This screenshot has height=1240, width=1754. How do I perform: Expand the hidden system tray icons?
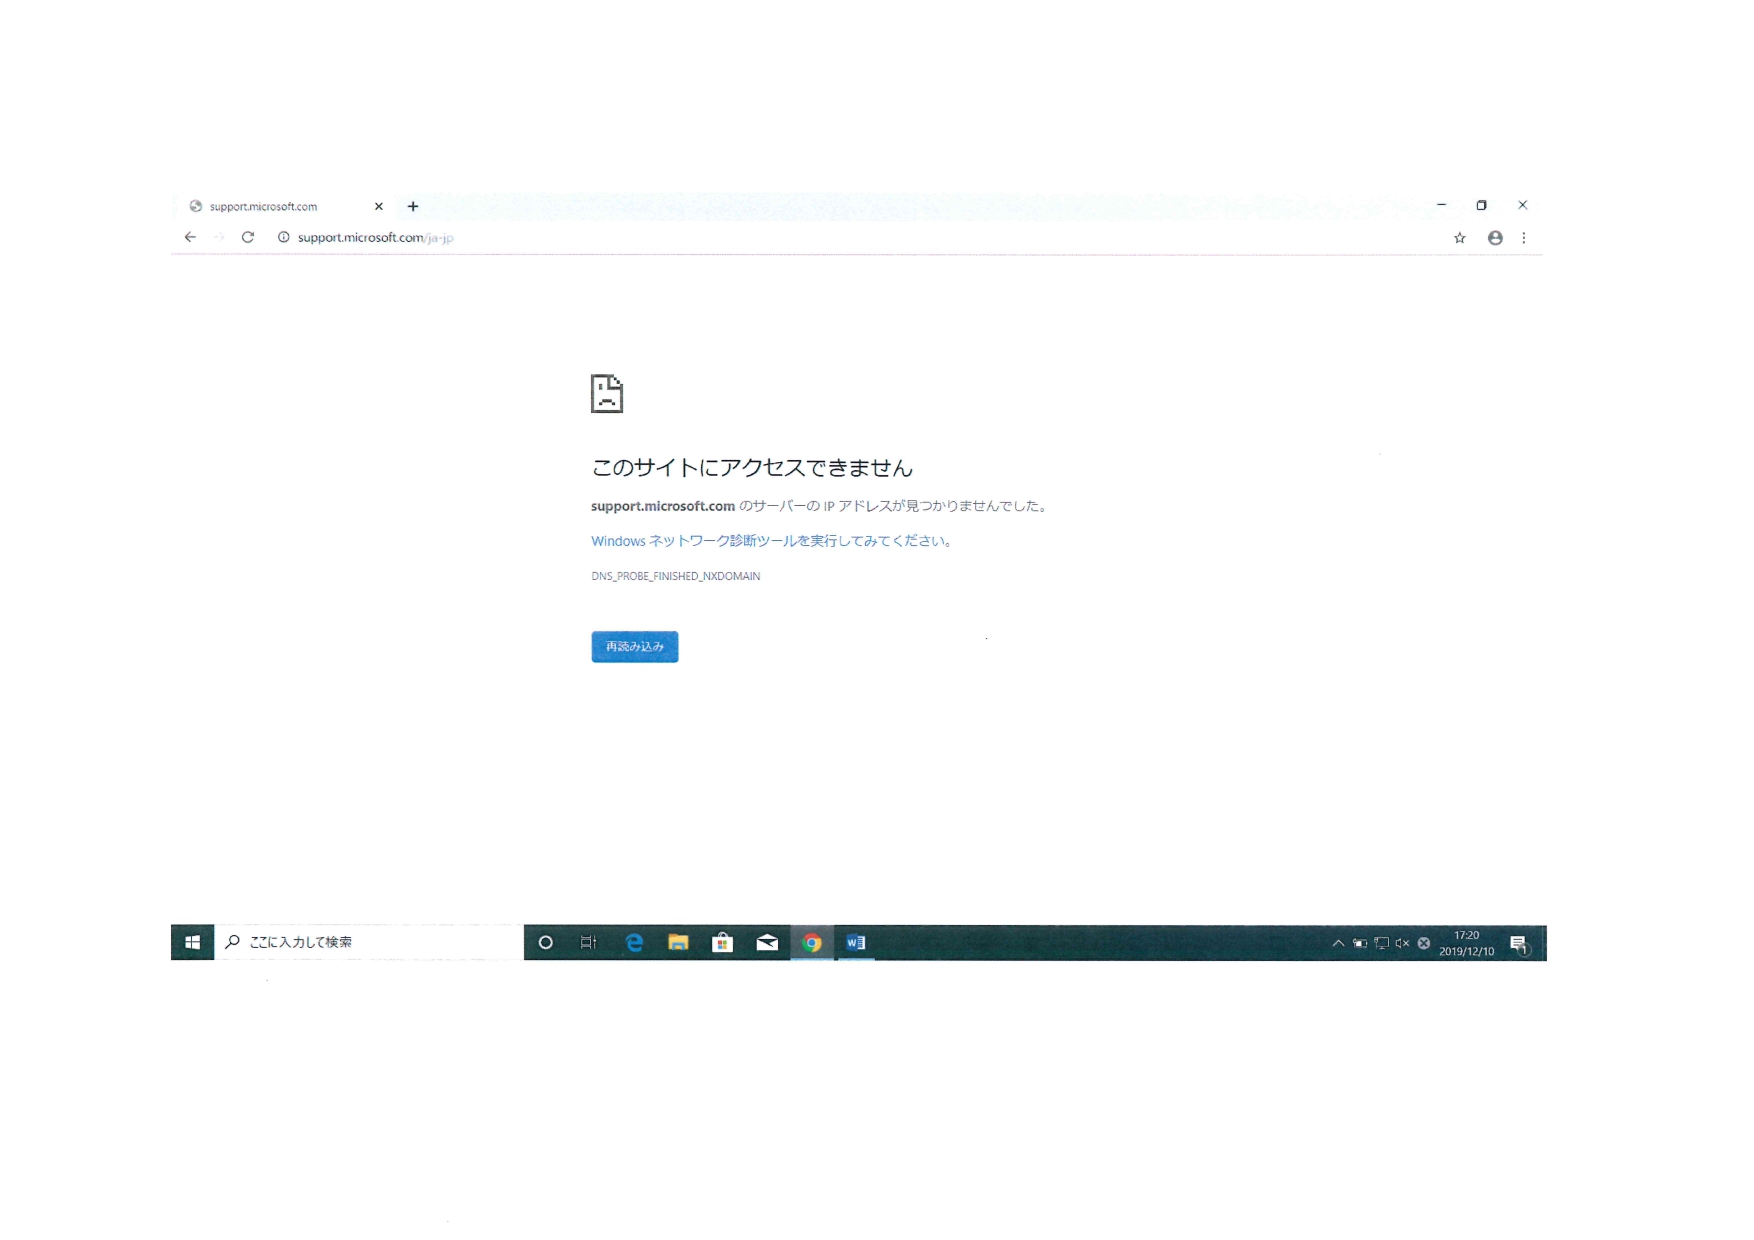click(1338, 943)
